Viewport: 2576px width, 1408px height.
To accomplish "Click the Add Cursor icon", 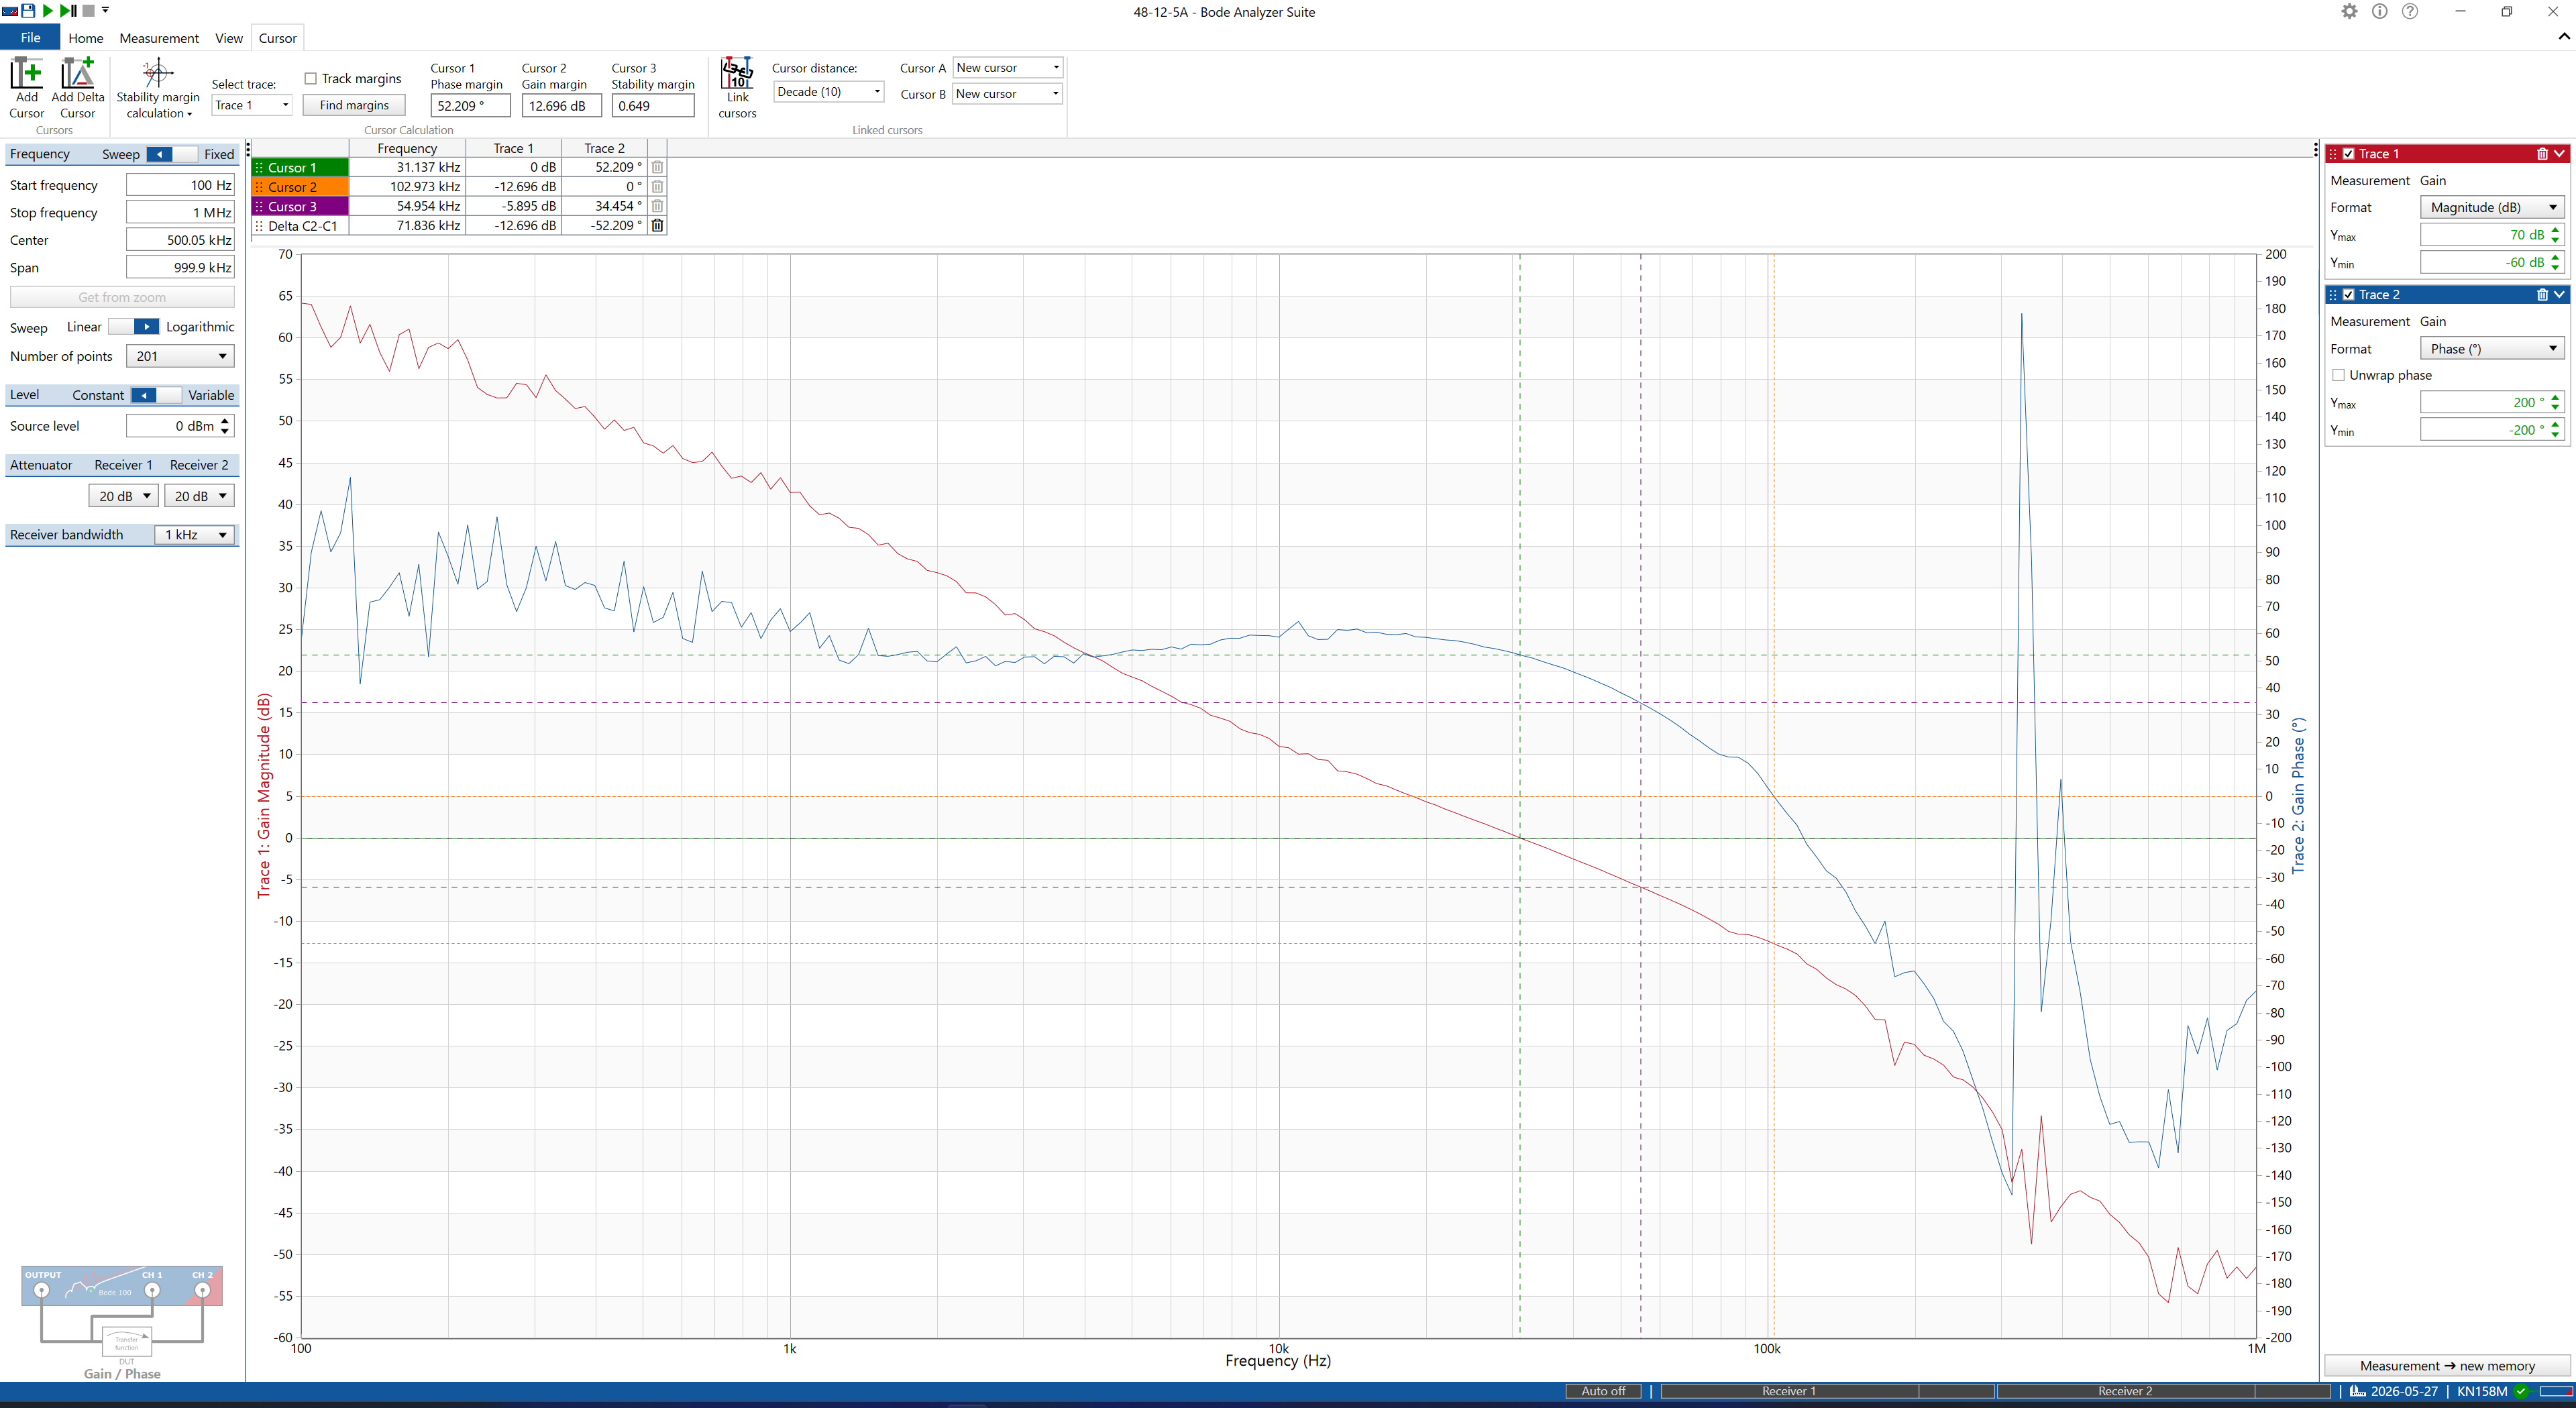I will click(27, 73).
